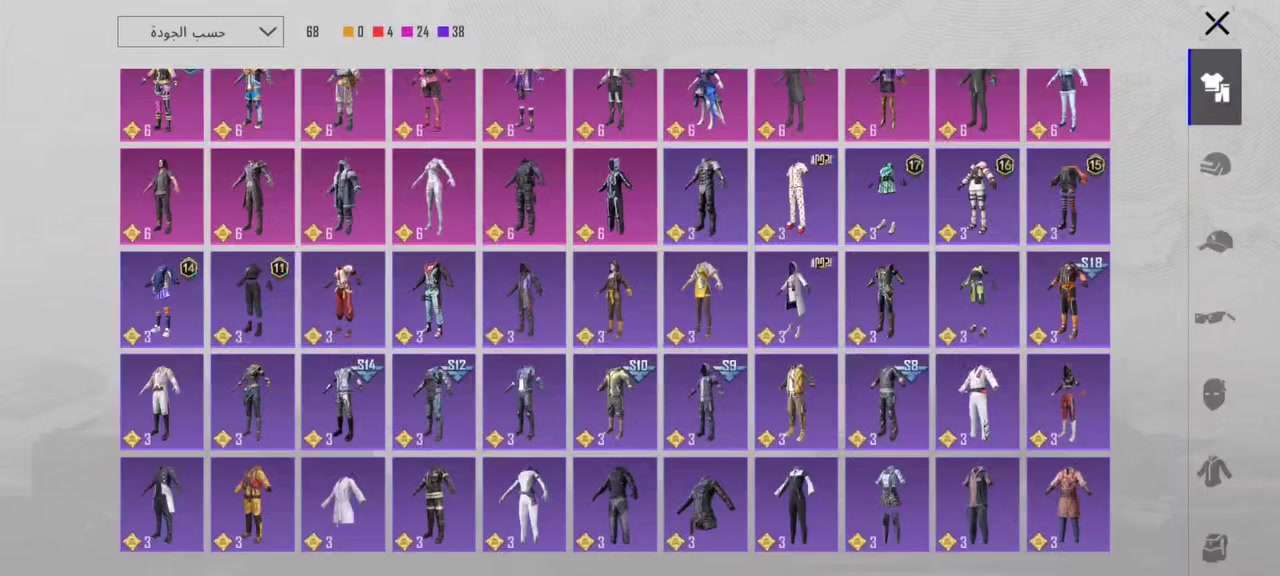Select the outfit with the S18 badge
The width and height of the screenshot is (1280, 576).
[x=1068, y=298]
